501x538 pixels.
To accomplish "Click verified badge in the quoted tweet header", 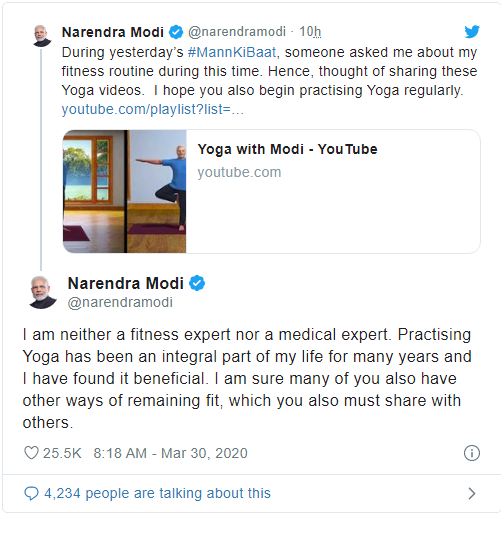I will [x=176, y=32].
